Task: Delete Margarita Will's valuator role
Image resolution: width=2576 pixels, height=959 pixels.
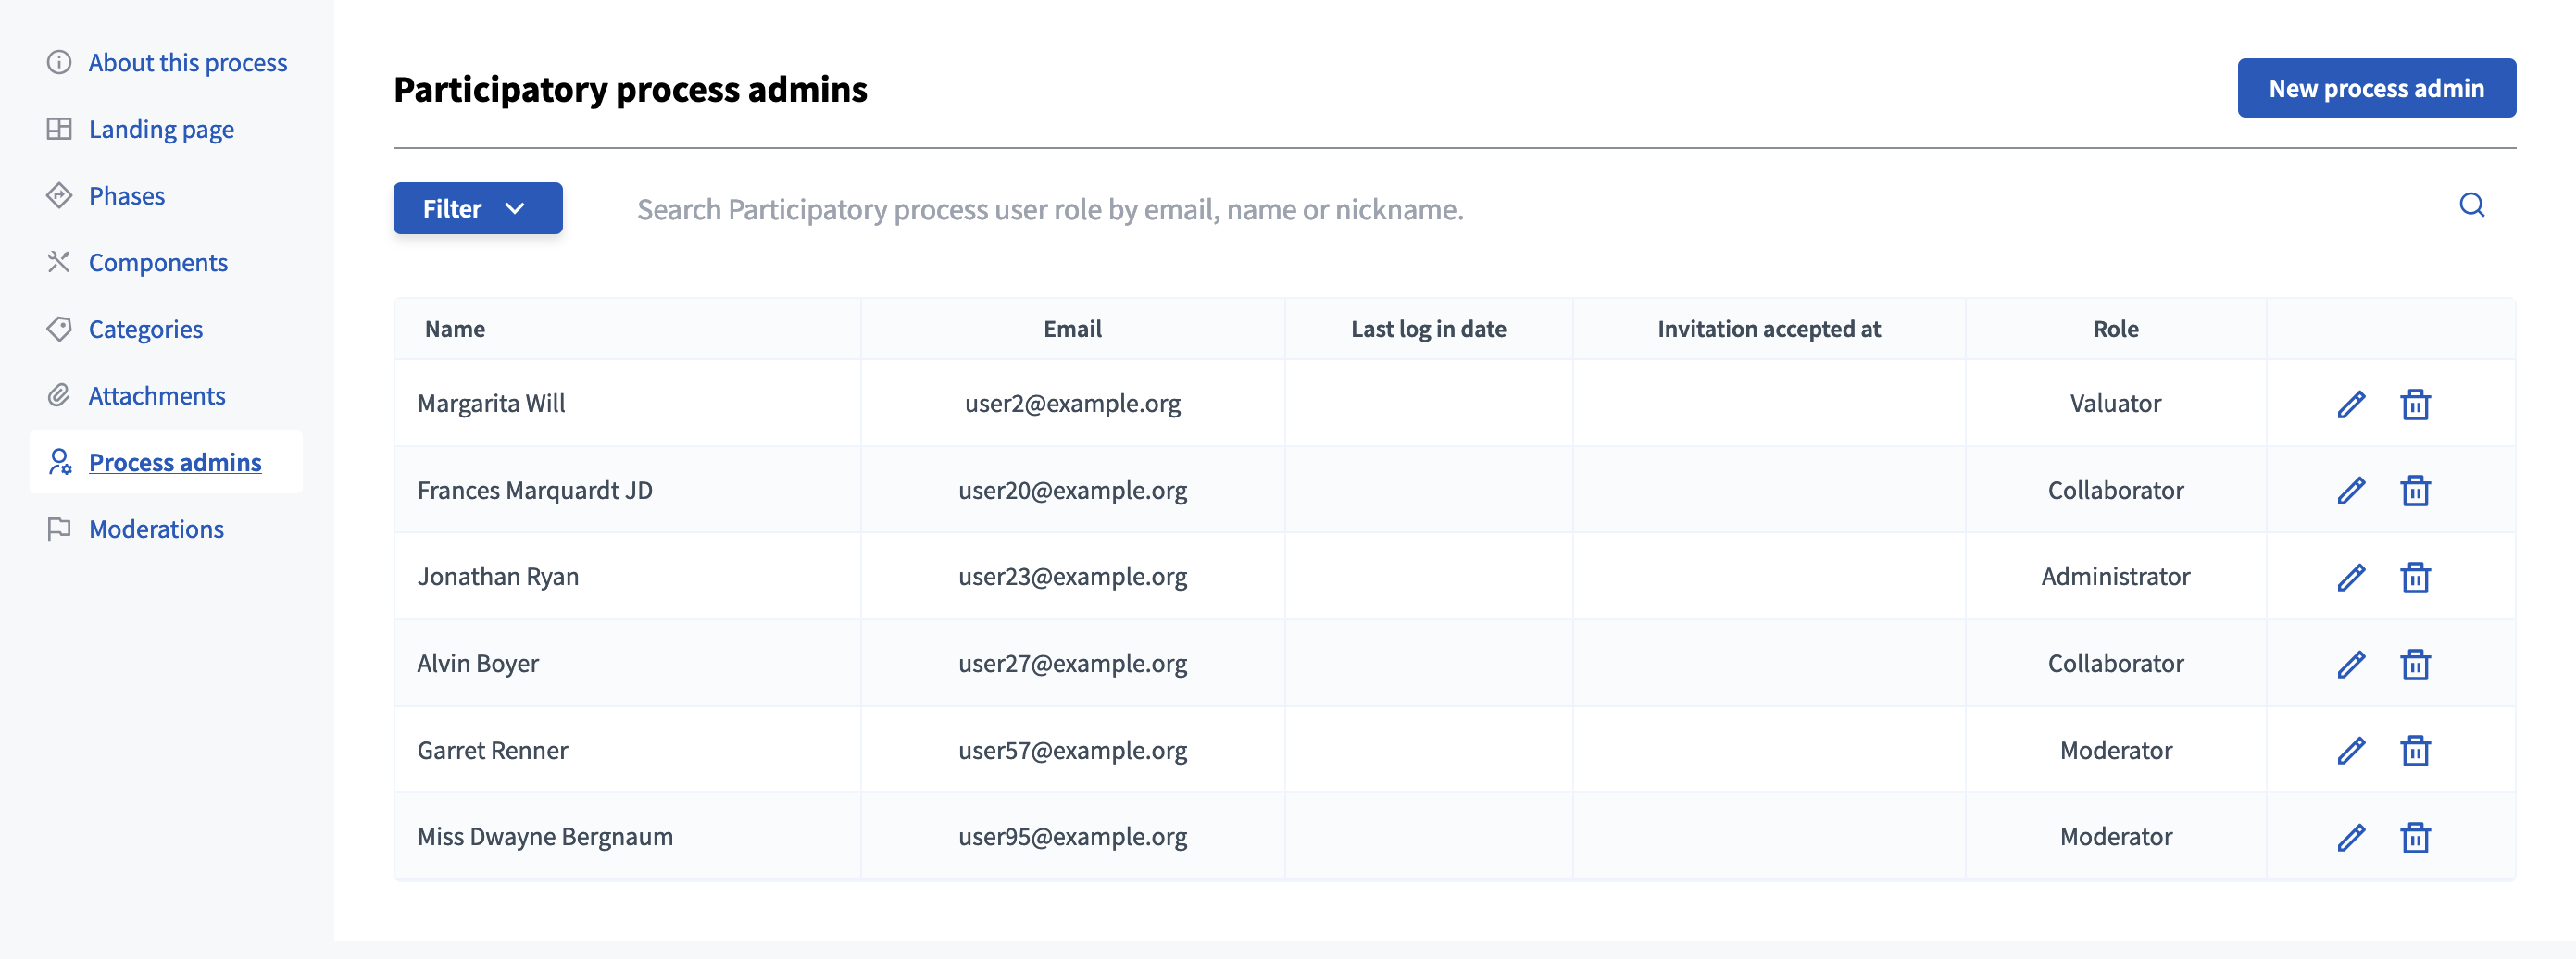Action: click(x=2414, y=404)
